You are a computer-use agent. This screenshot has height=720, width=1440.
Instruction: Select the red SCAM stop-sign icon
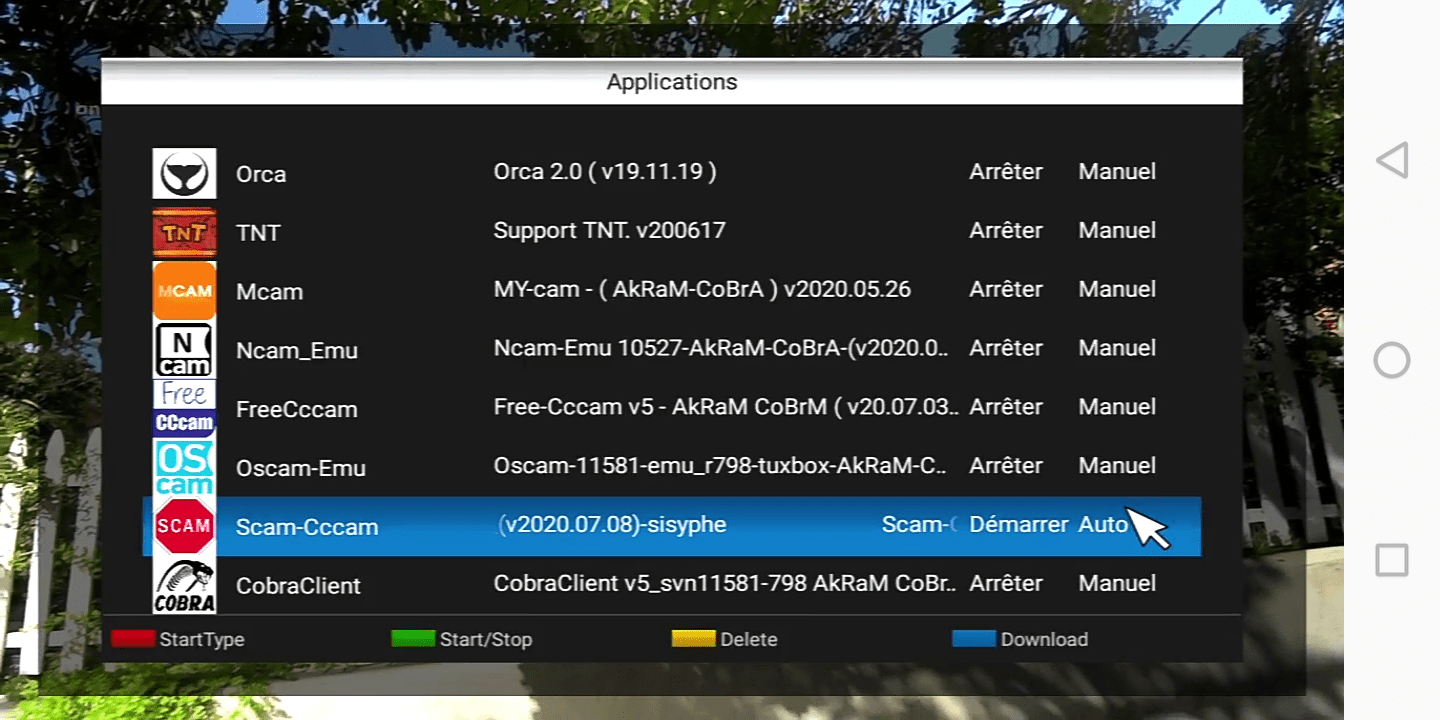pos(184,526)
